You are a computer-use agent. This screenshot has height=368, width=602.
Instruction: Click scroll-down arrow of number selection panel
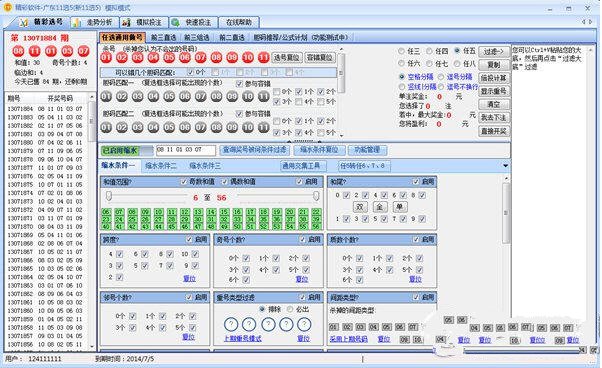pyautogui.click(x=341, y=135)
